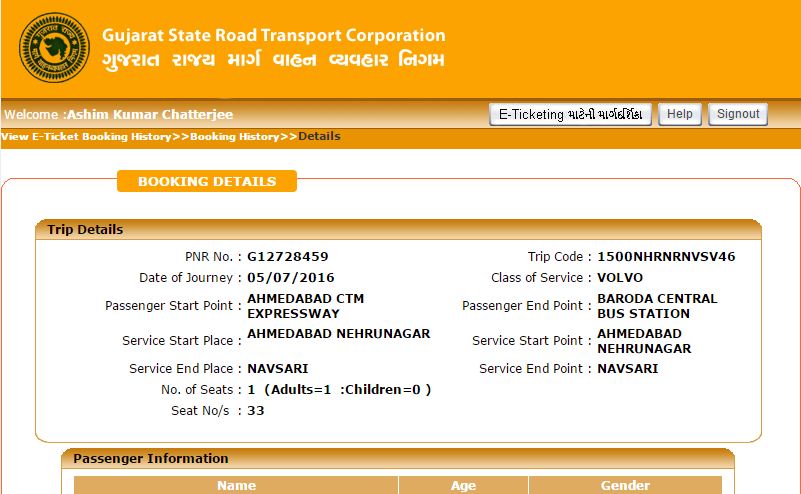Click the Signout button
Image resolution: width=801 pixels, height=494 pixels.
(738, 114)
